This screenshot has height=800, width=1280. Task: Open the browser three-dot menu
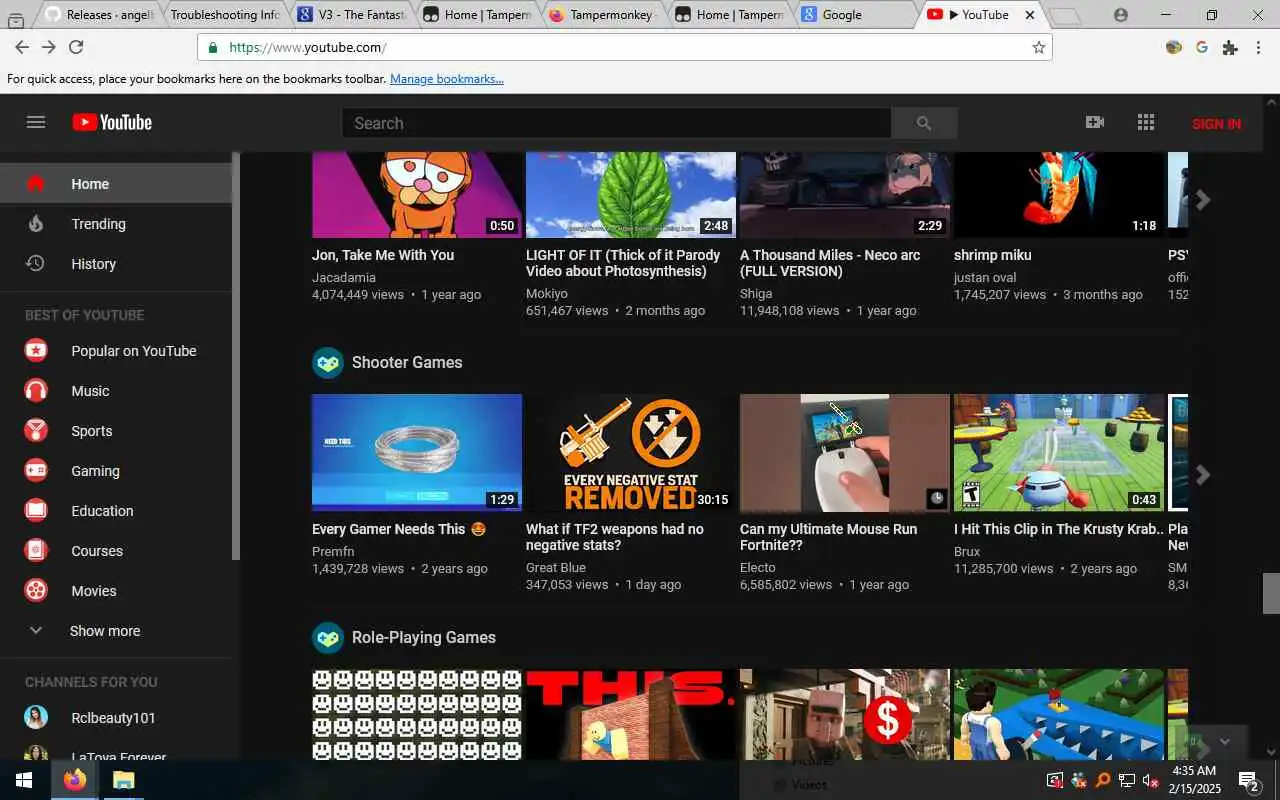(1260, 47)
